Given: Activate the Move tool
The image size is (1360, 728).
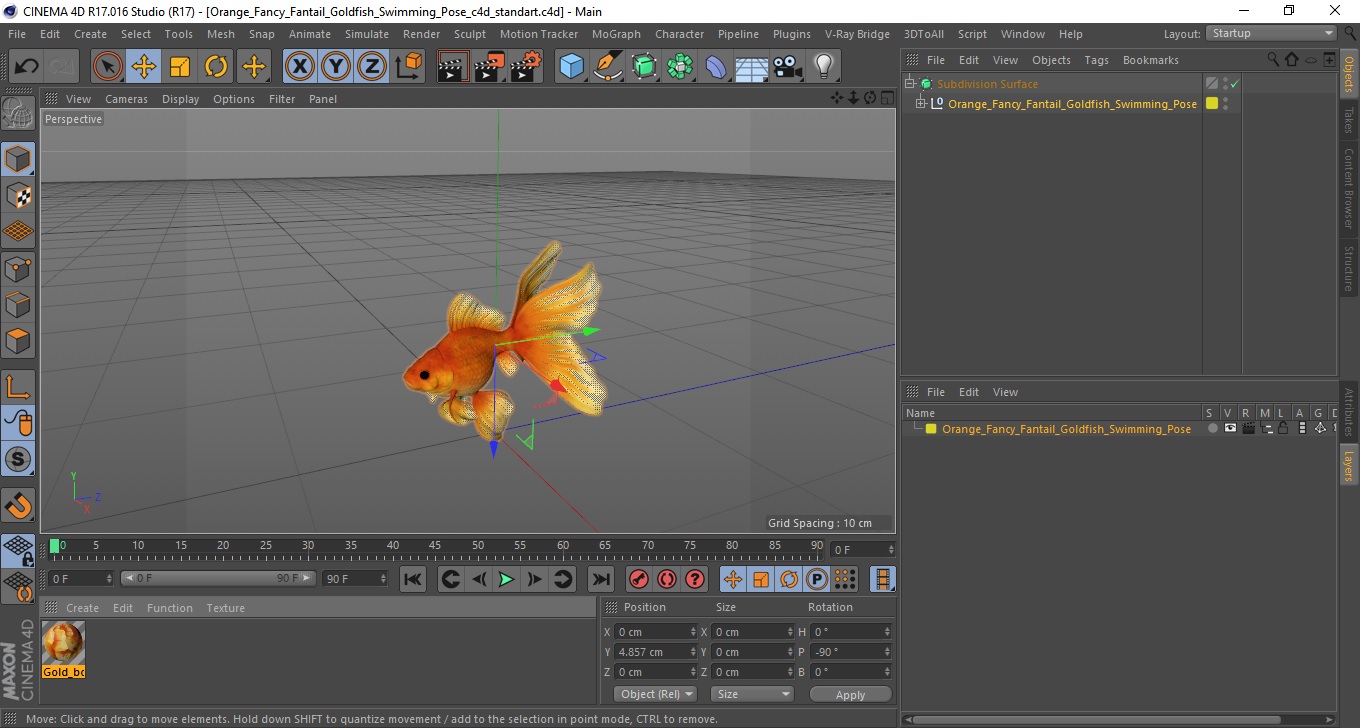Looking at the screenshot, I should pos(144,67).
